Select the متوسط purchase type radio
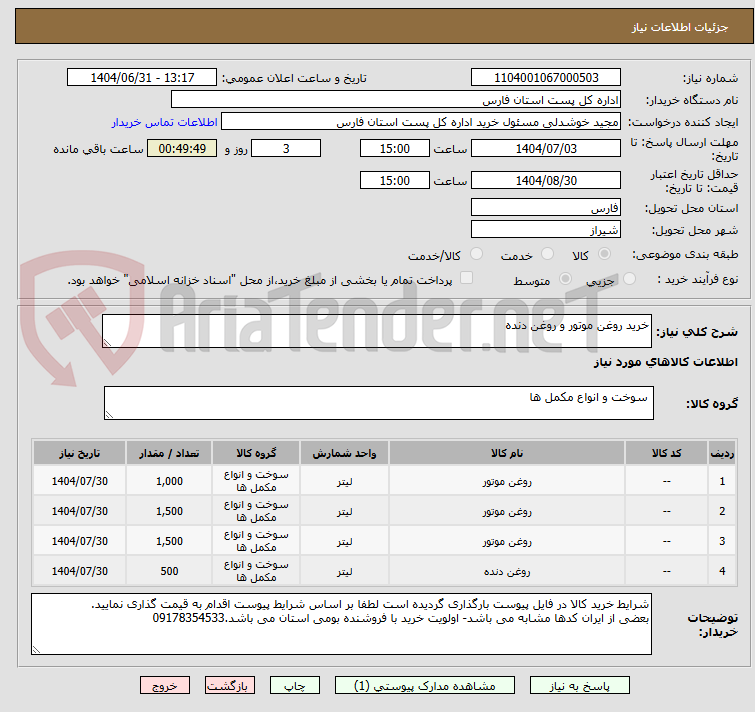Image resolution: width=755 pixels, height=712 pixels. point(565,278)
